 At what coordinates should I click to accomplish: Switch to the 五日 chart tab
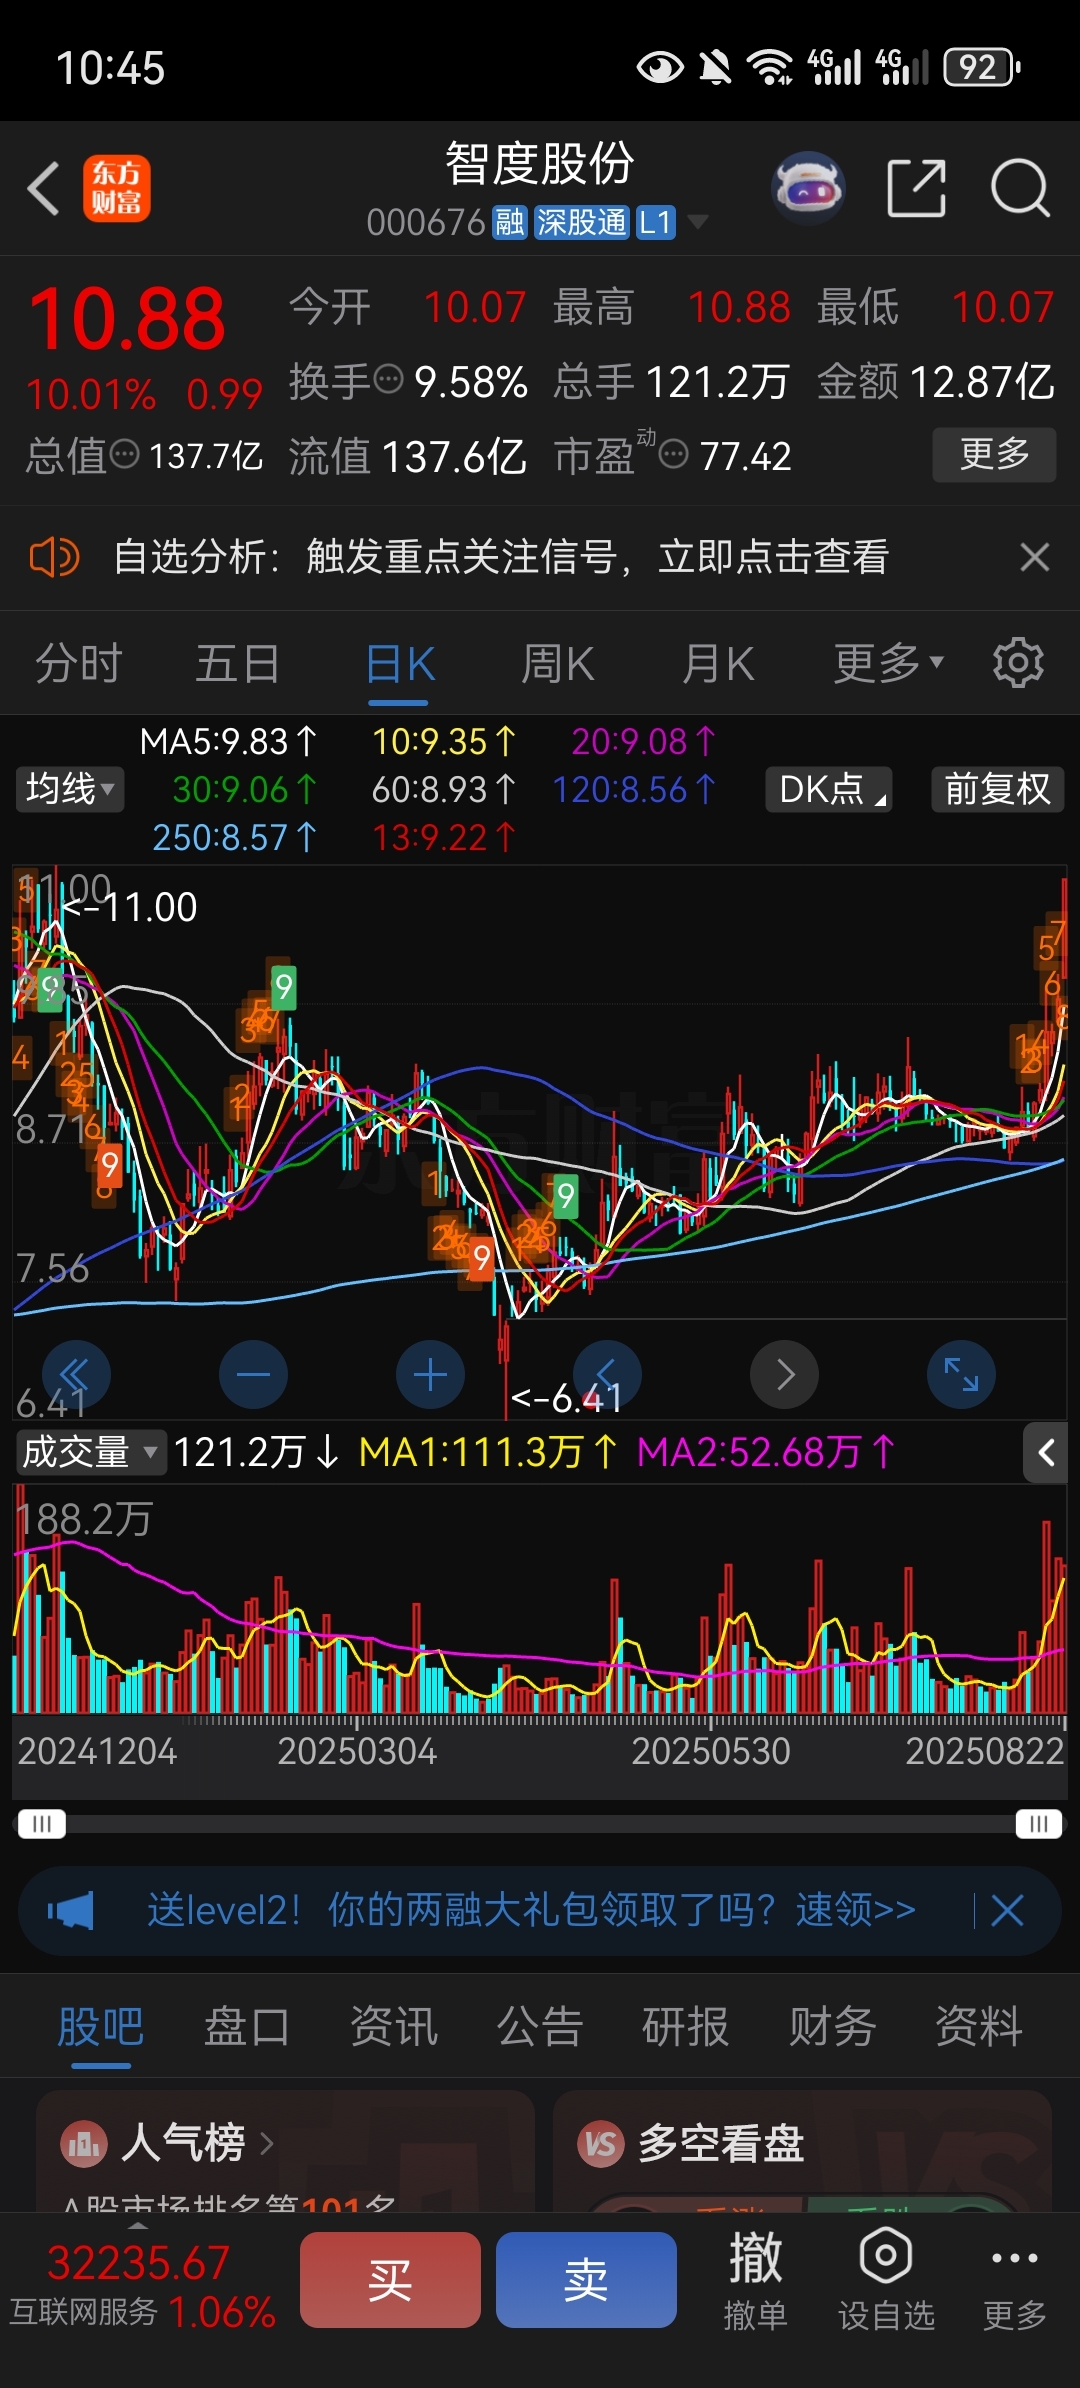pos(237,664)
